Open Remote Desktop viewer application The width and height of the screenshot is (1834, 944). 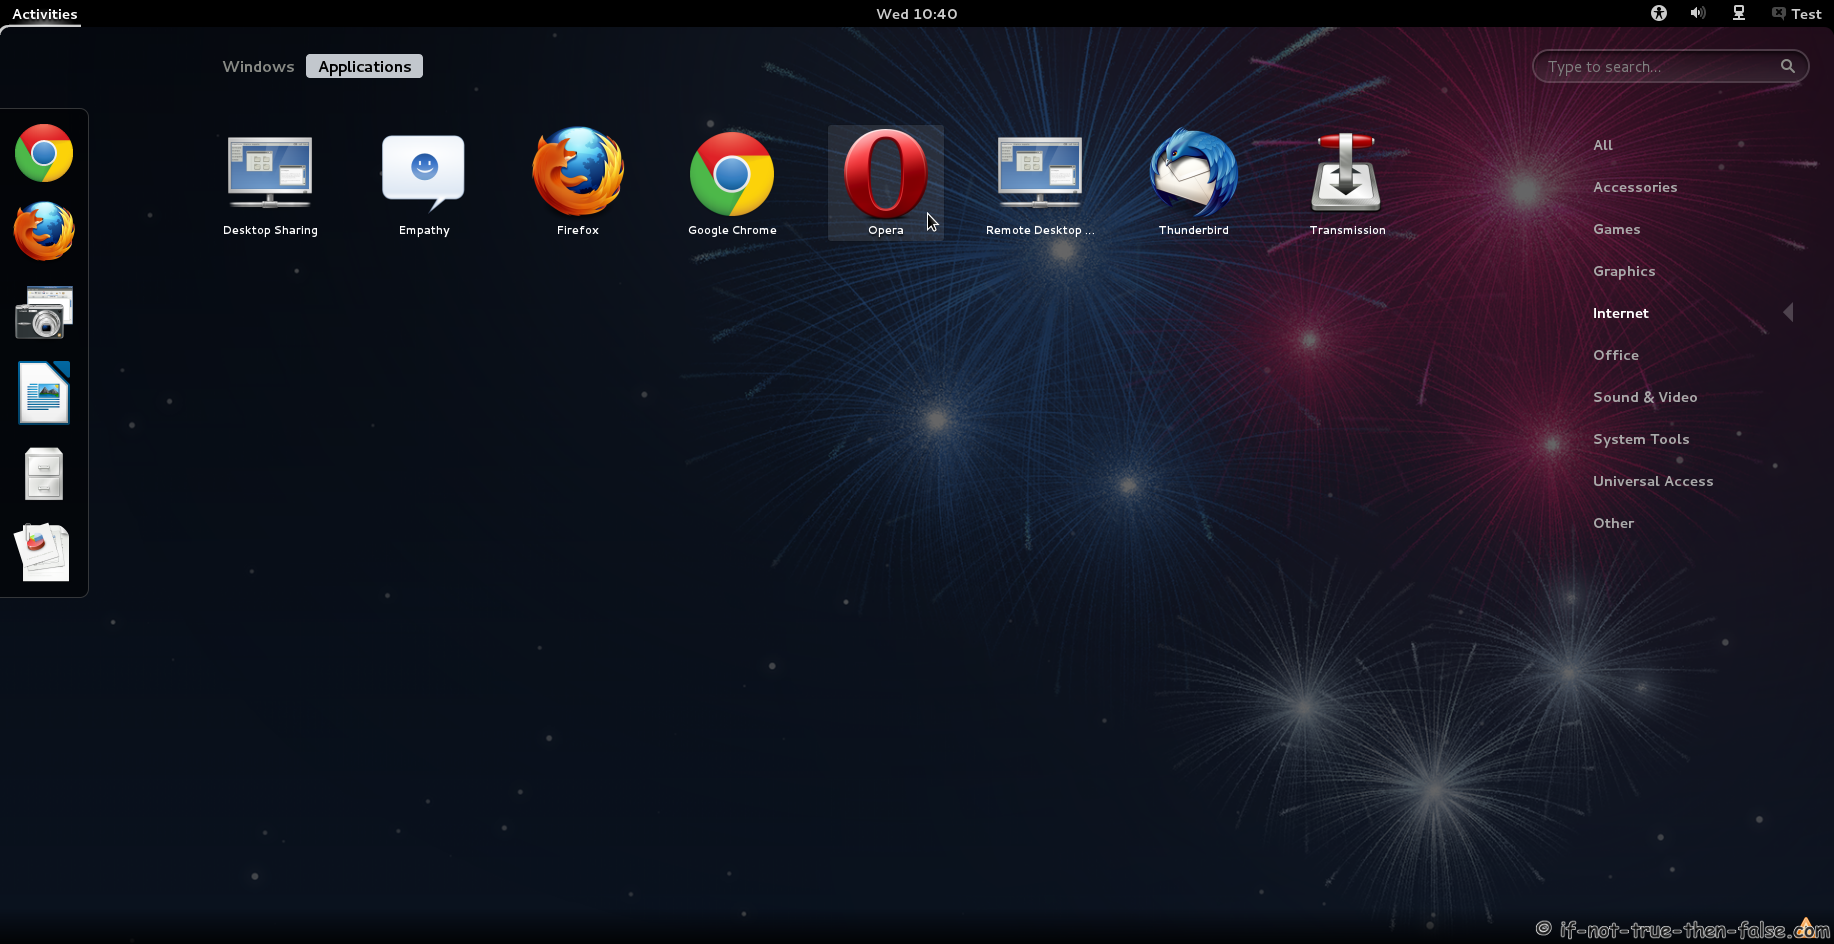tap(1040, 182)
